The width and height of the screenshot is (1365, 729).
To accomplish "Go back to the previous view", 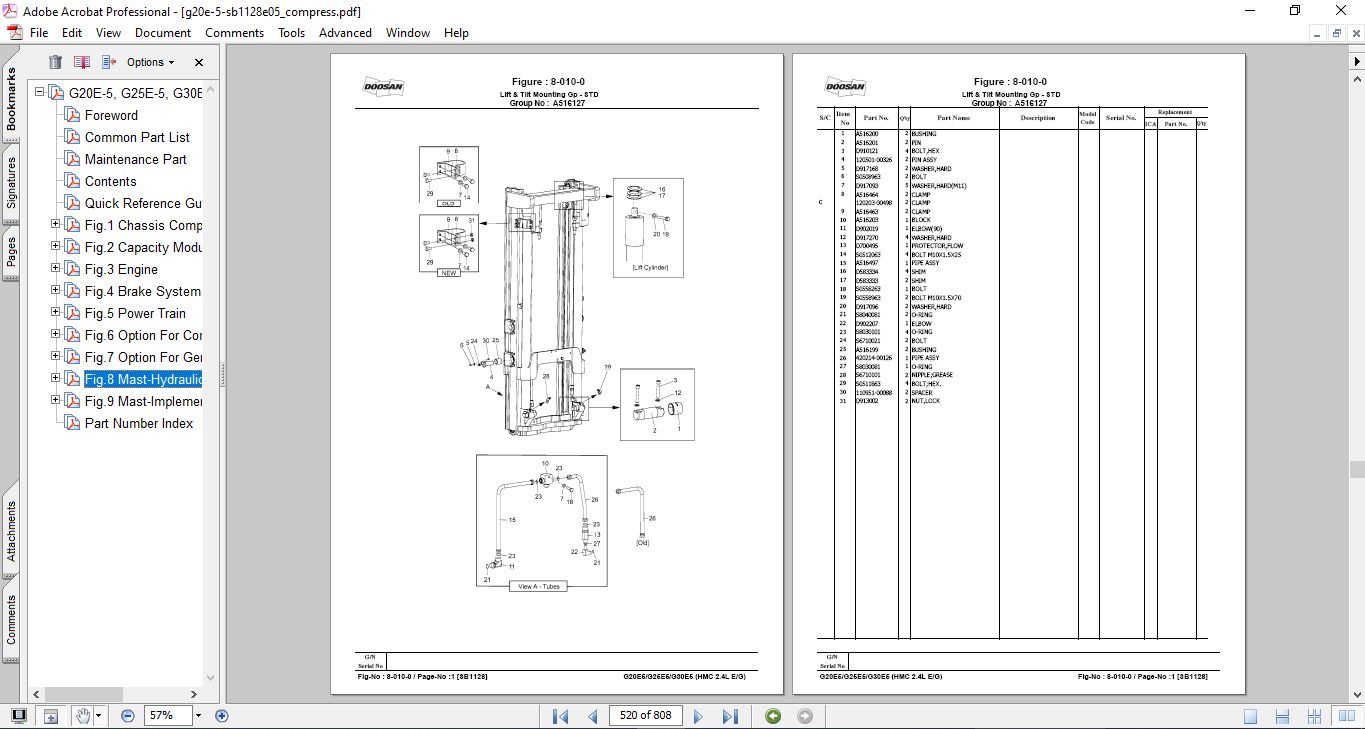I will (773, 716).
